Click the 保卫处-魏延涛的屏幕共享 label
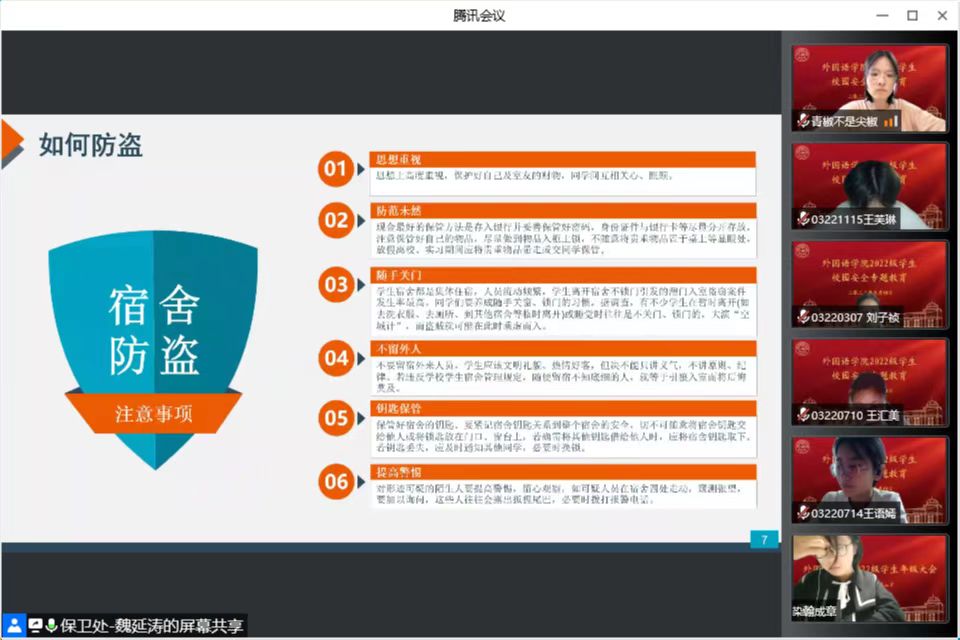 [151, 626]
